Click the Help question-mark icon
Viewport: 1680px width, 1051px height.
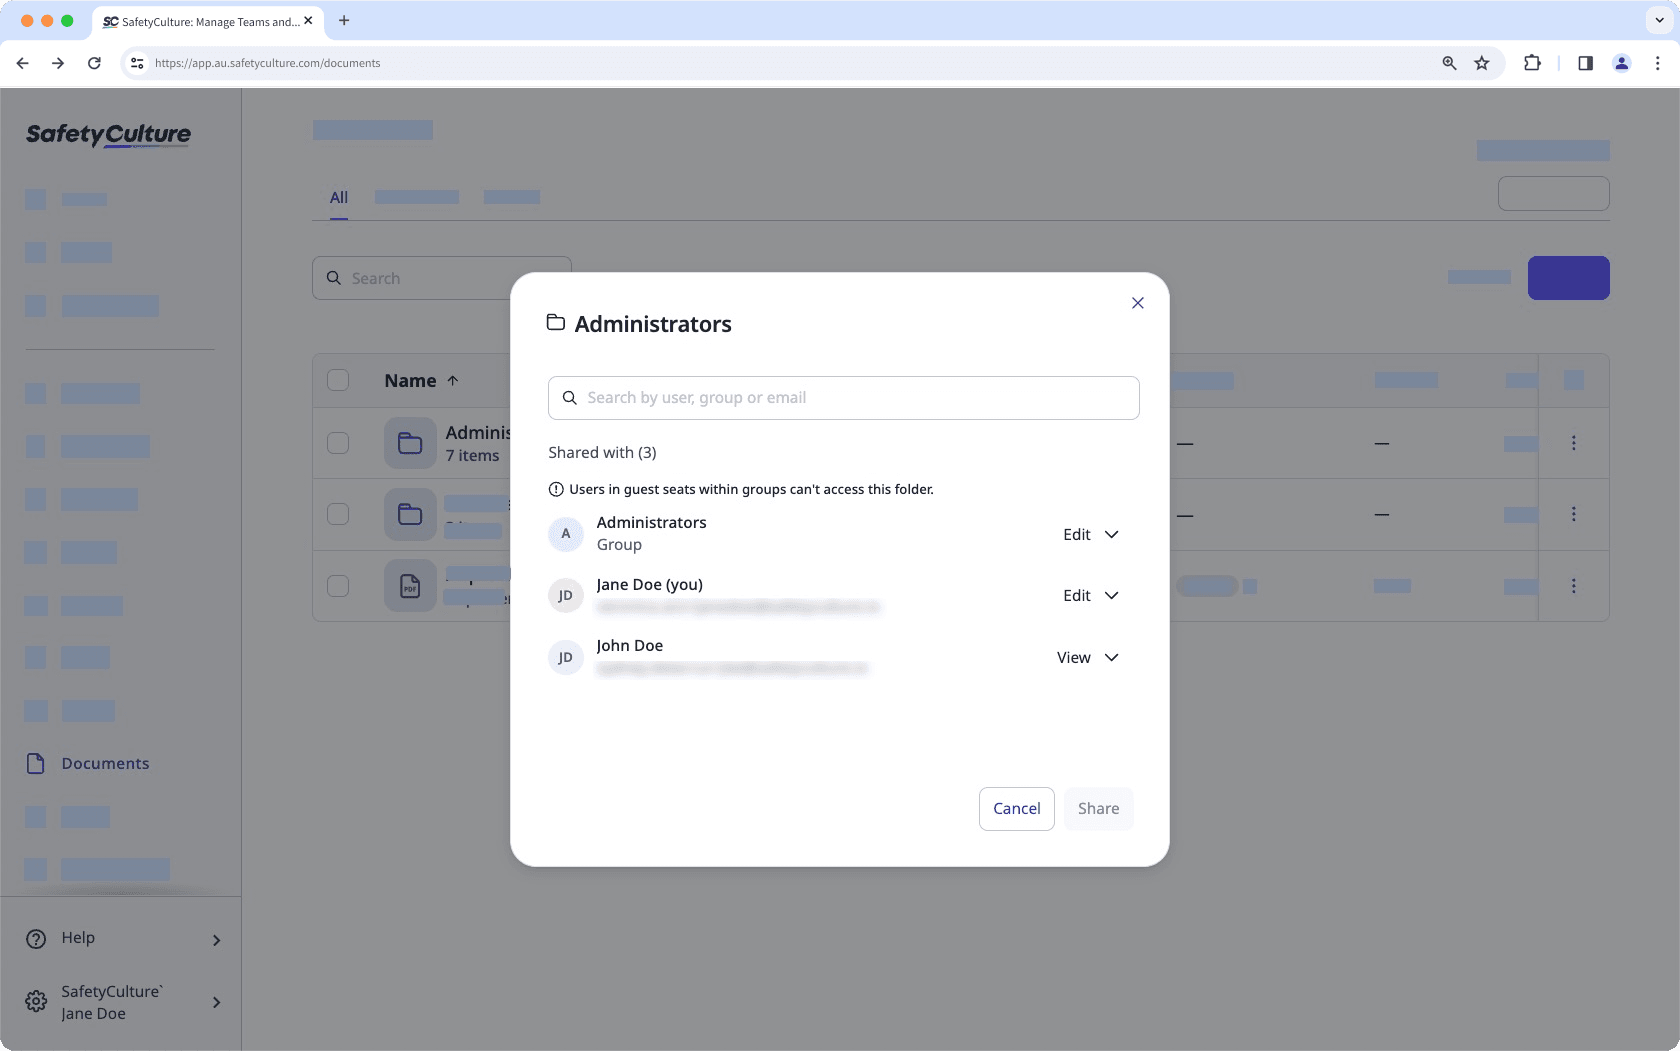(35, 938)
